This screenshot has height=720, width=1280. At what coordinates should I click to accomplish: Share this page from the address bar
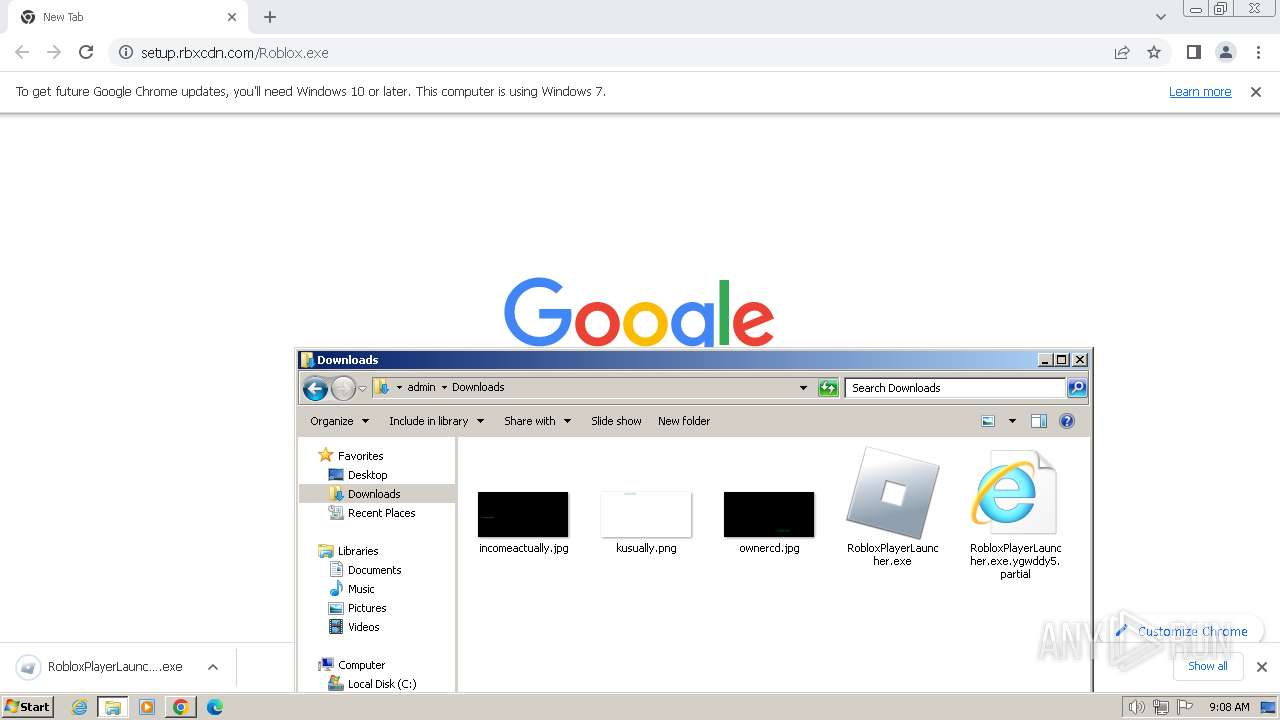[x=1122, y=52]
